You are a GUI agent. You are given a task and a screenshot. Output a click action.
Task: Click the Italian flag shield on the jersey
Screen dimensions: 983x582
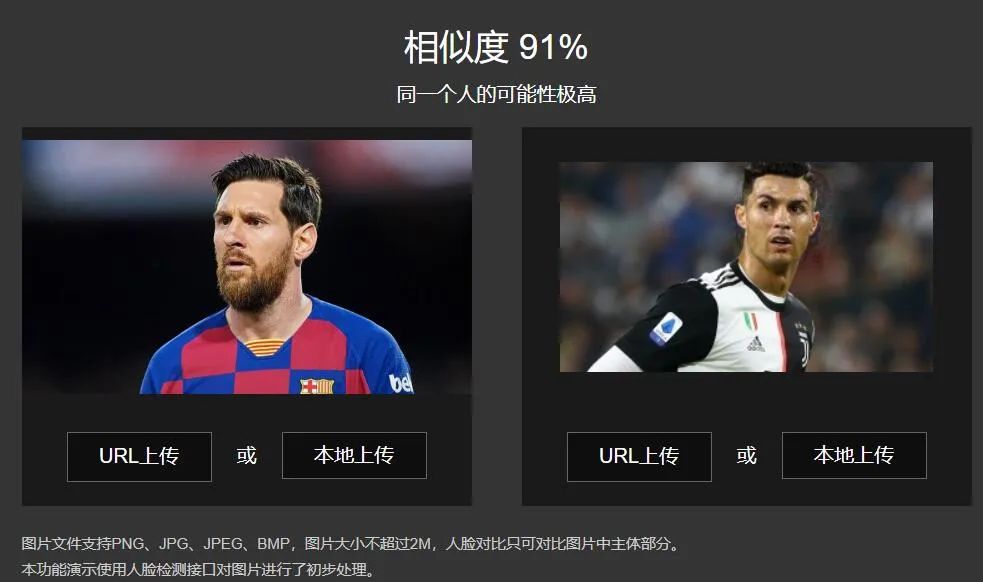[750, 321]
